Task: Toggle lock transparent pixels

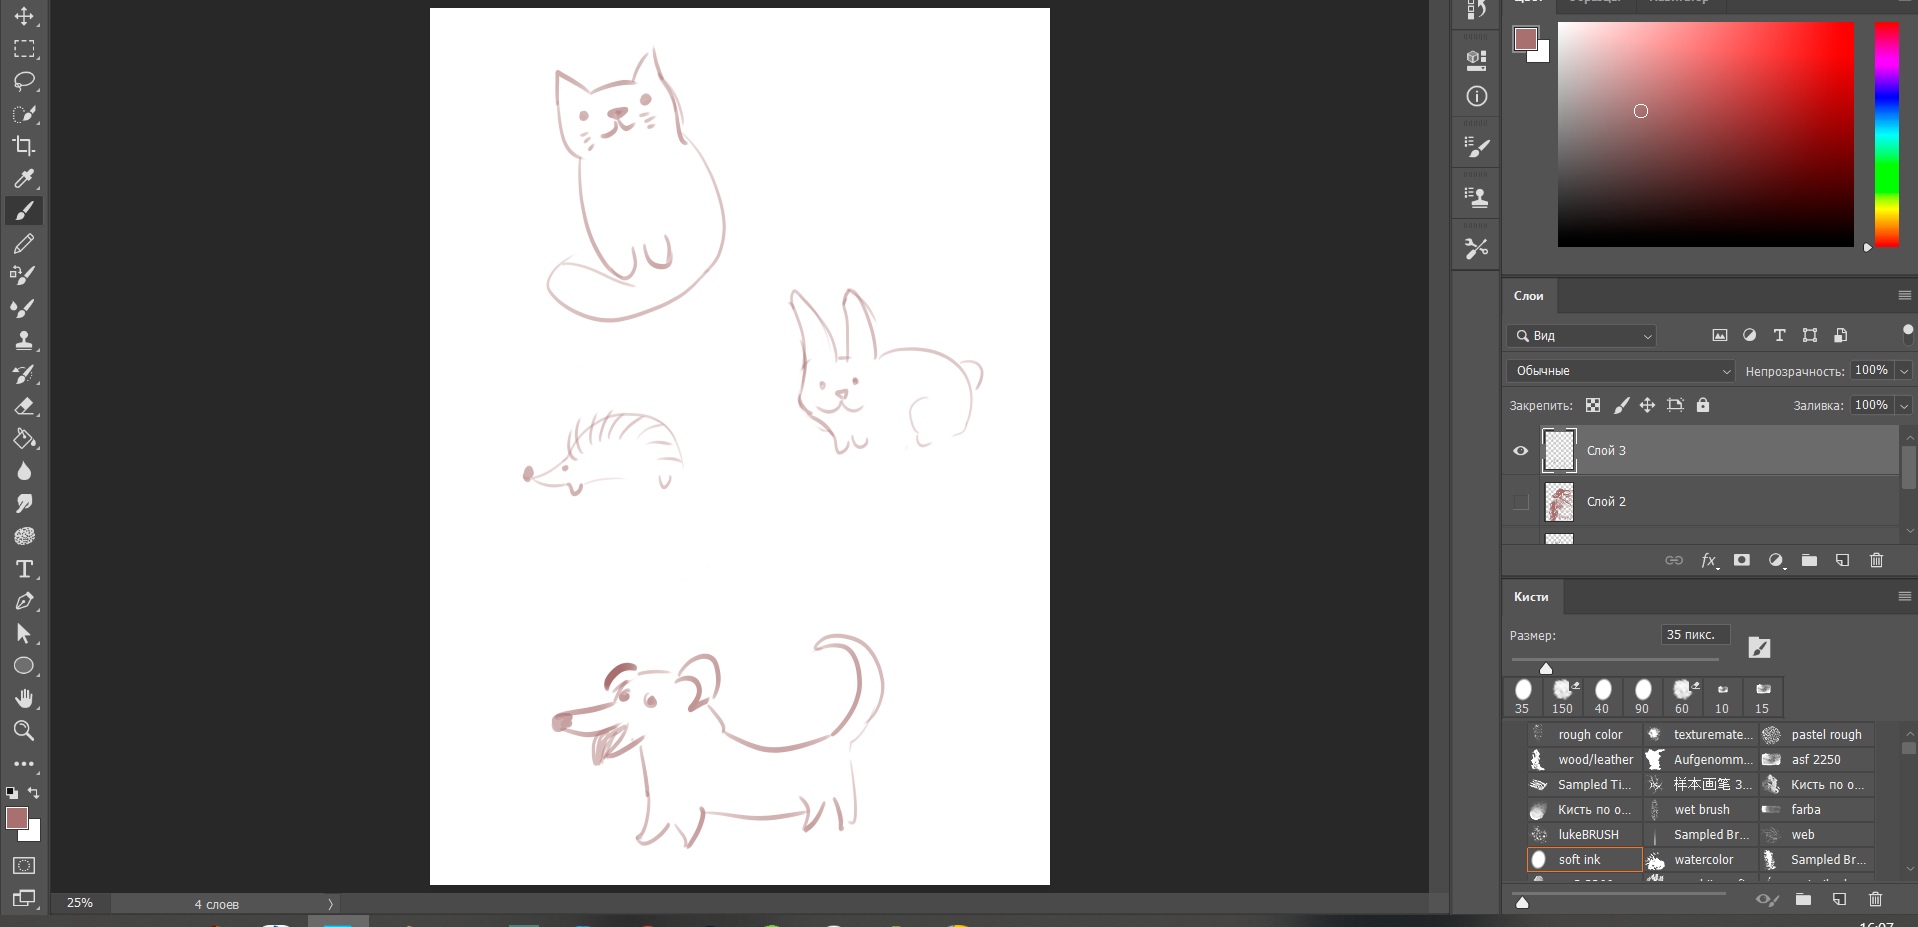Action: click(1593, 405)
